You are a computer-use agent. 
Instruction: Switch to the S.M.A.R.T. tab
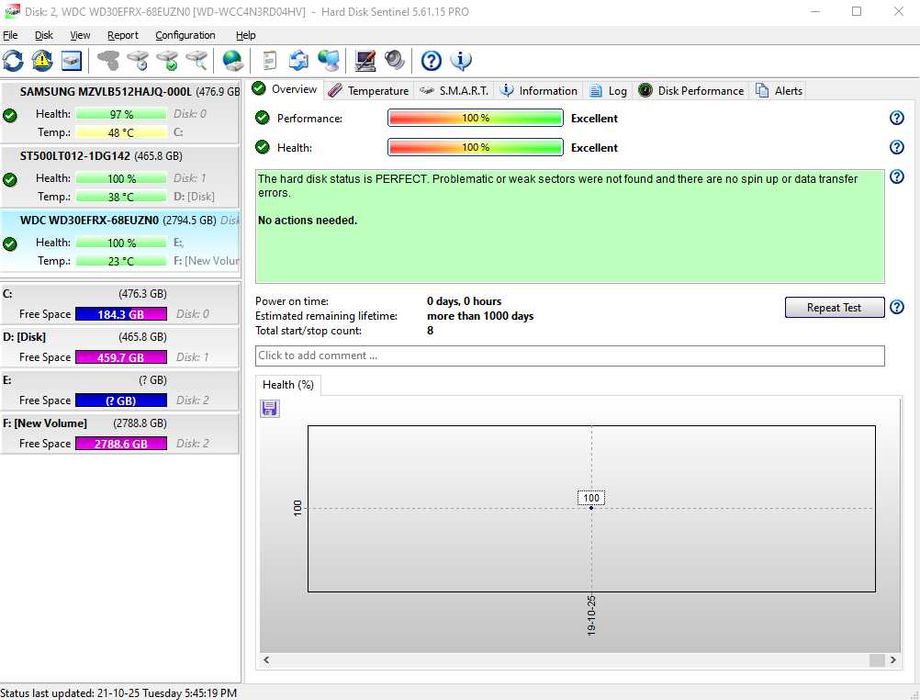(454, 91)
